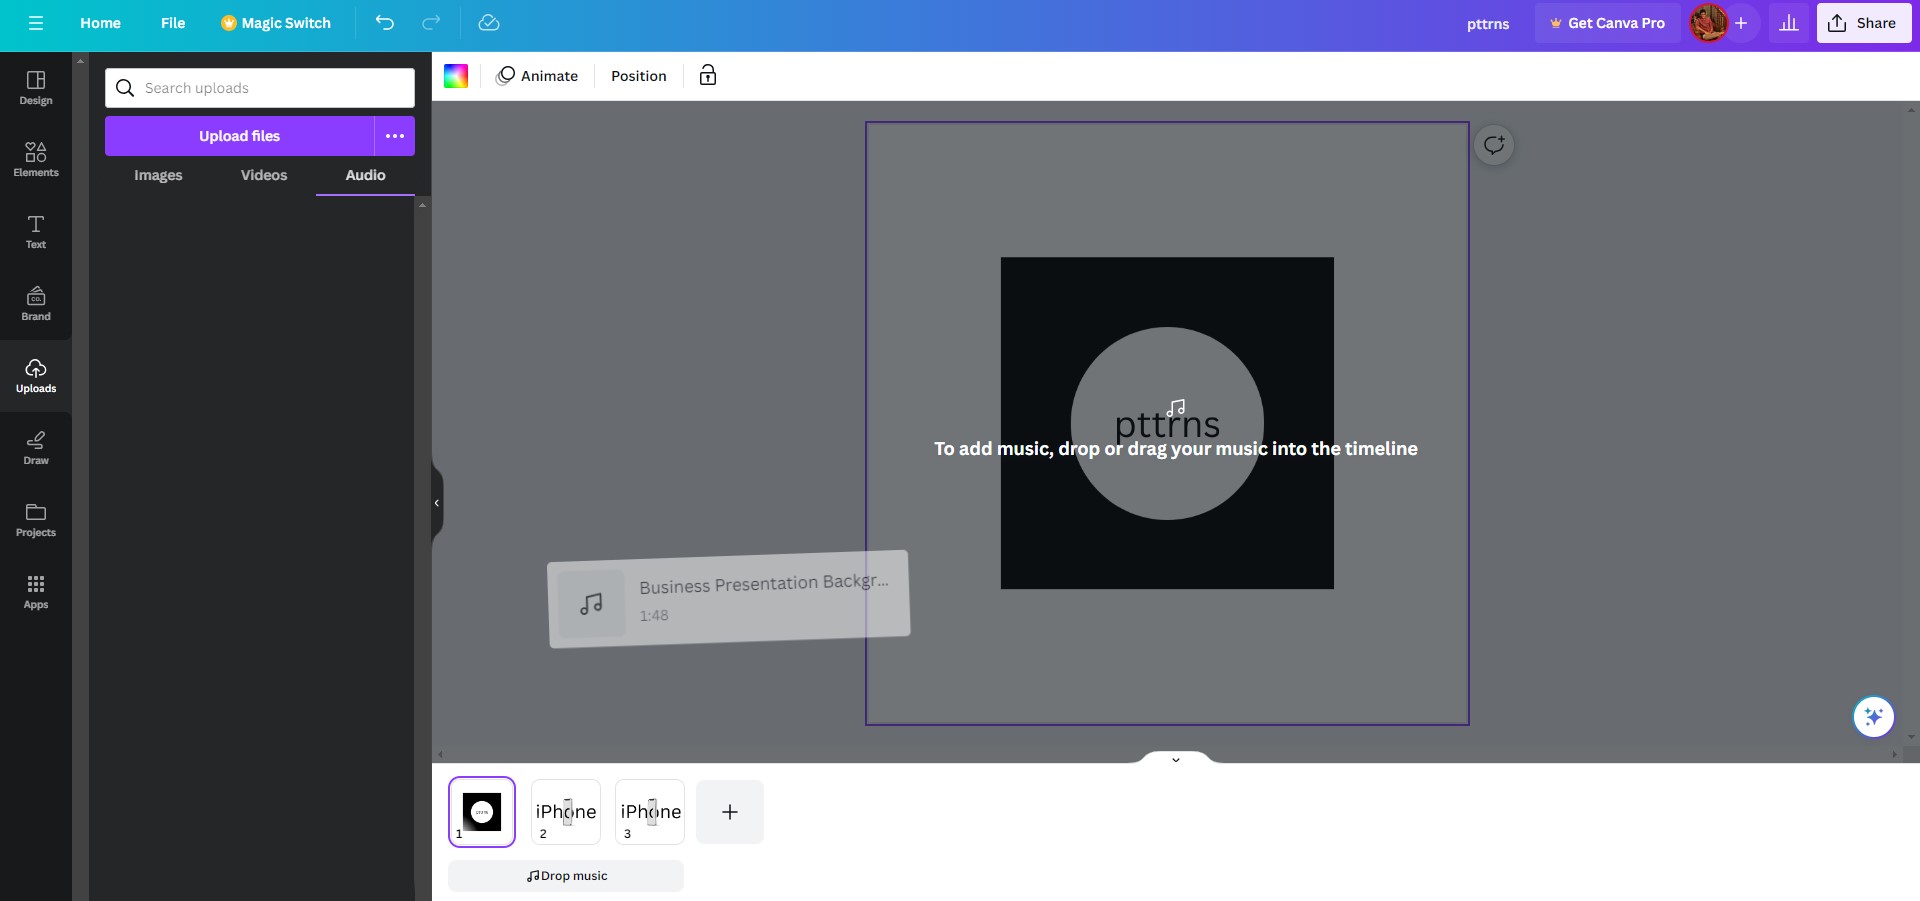Open upload files more options dots
Viewport: 1920px width, 901px height.
click(x=395, y=136)
